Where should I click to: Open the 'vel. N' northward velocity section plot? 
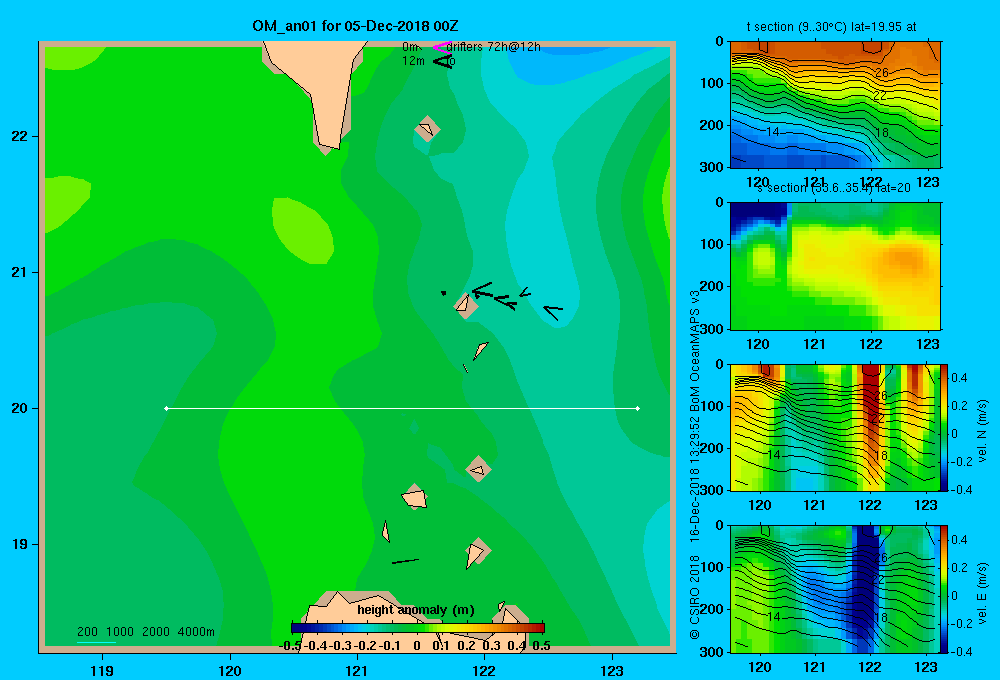[x=835, y=427]
